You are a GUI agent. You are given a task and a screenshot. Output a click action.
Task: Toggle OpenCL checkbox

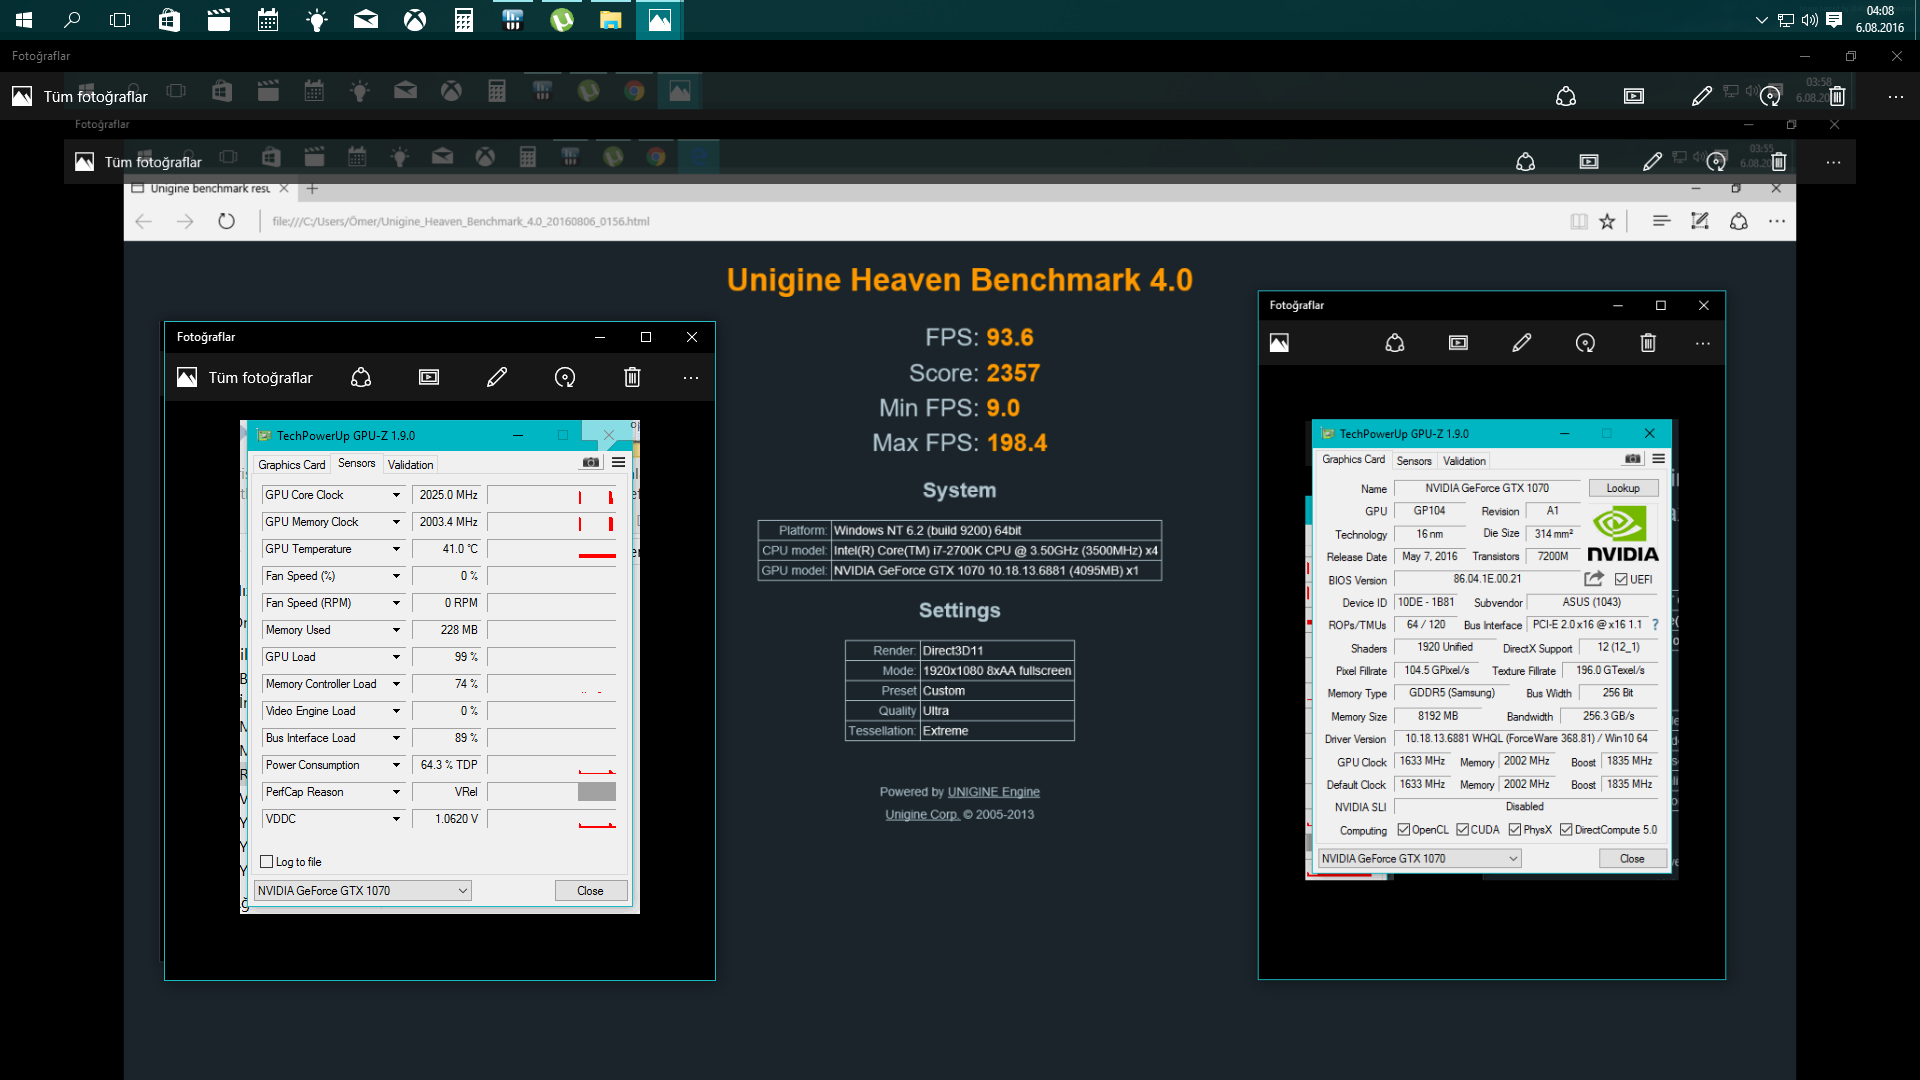point(1403,830)
